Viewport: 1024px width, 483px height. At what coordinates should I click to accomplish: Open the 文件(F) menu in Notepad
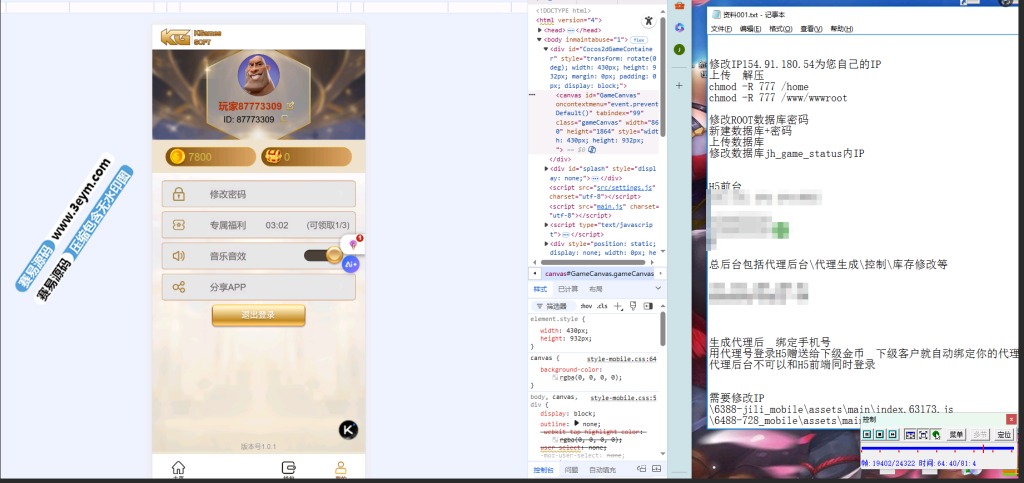pos(721,29)
